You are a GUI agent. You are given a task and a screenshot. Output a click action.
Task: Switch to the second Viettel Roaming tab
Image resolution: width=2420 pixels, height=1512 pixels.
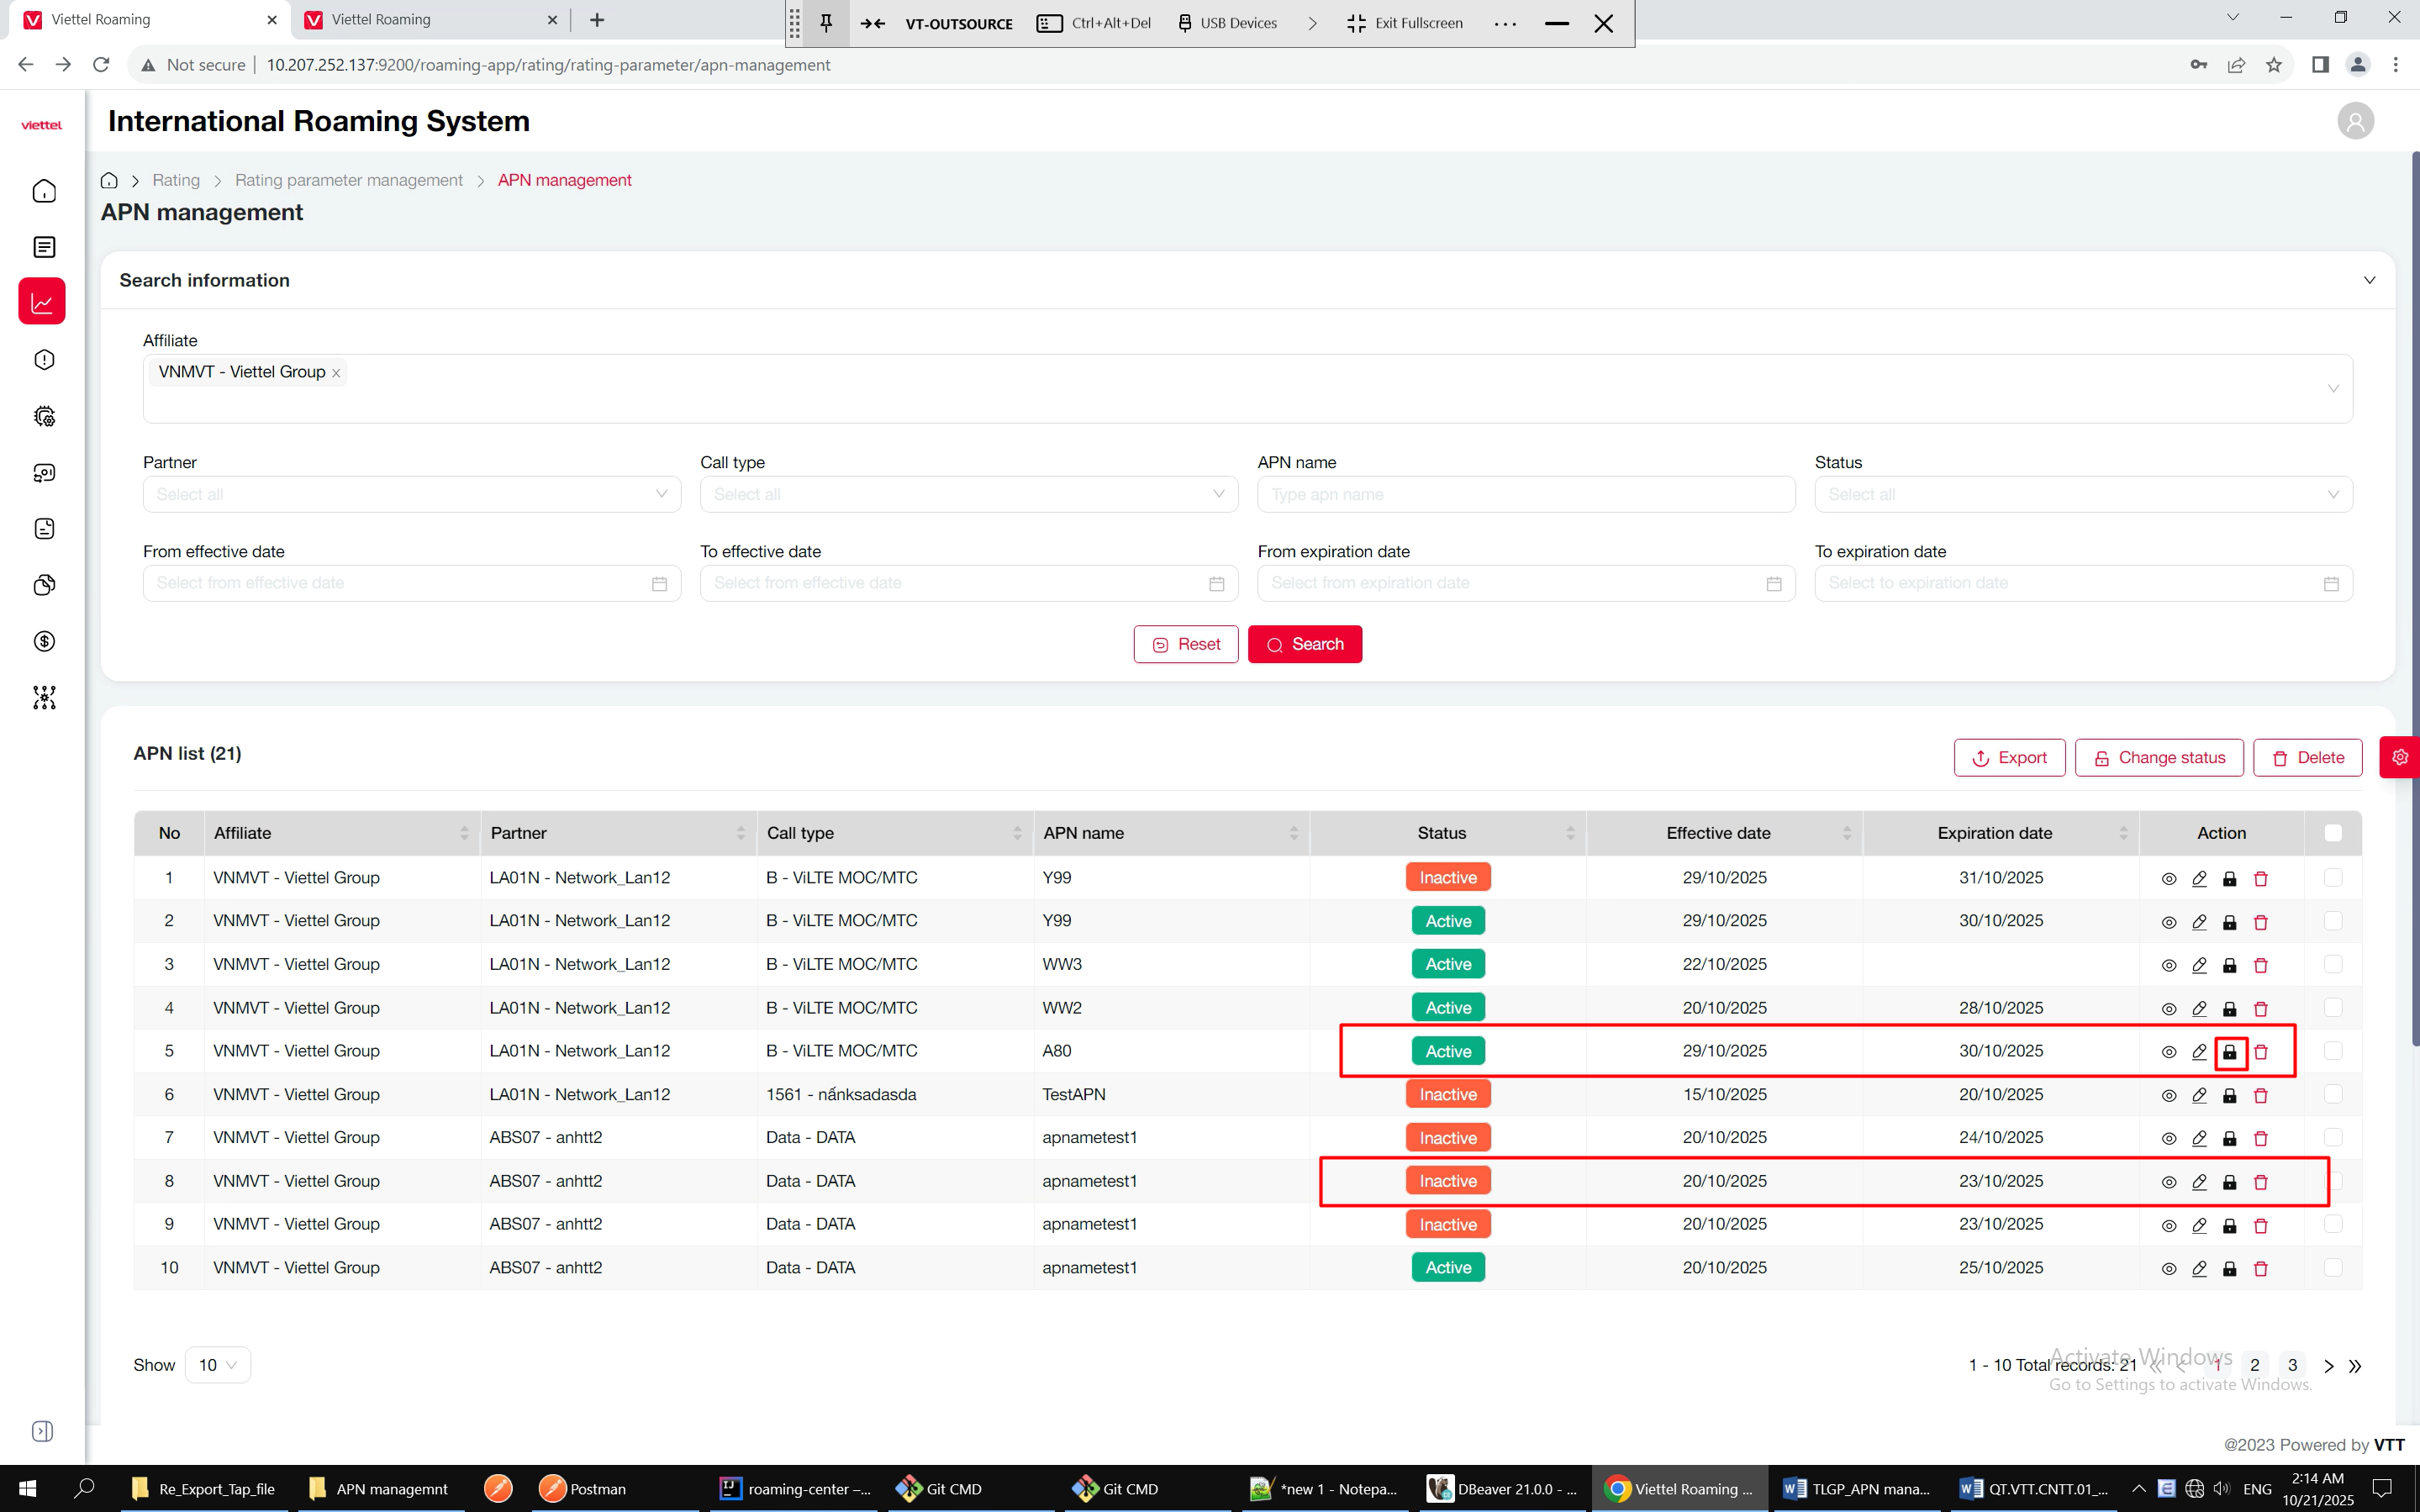(430, 20)
